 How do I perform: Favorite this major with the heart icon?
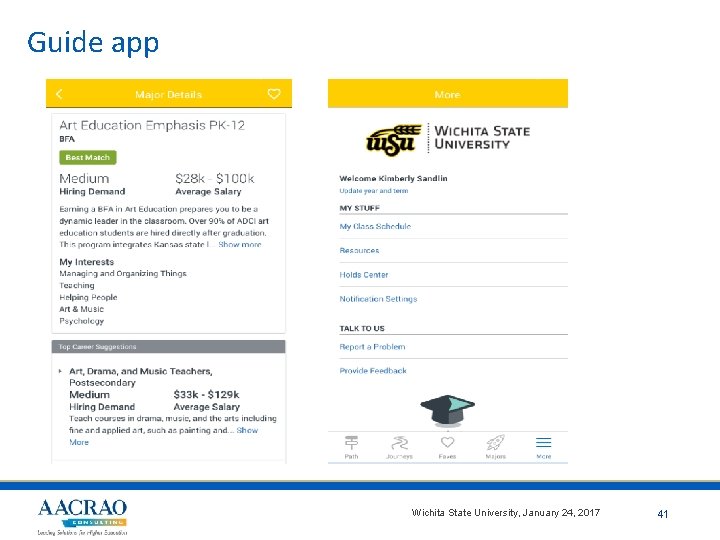click(274, 94)
